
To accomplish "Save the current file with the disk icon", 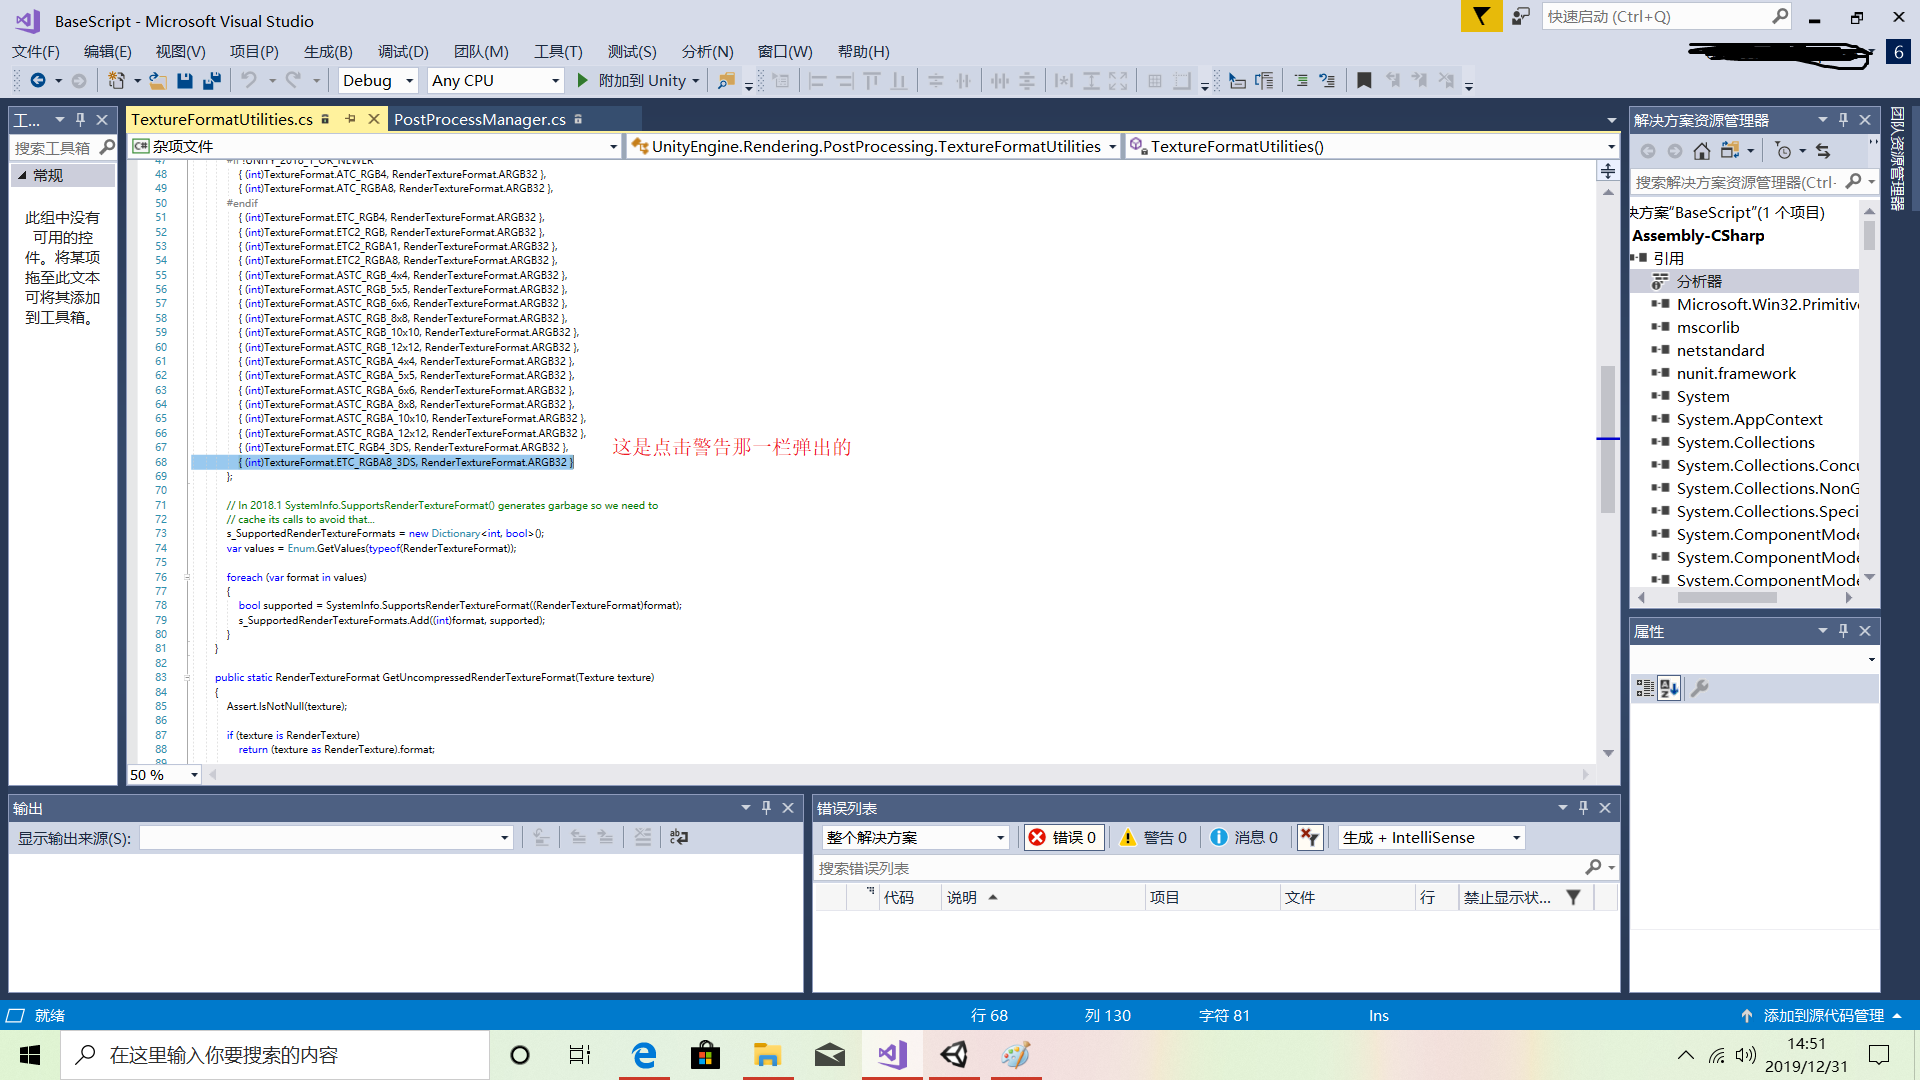I will pyautogui.click(x=185, y=80).
